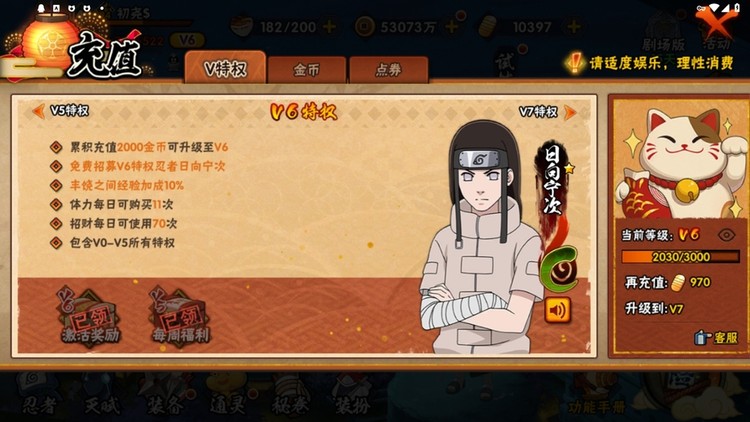
Task: Click the 2030/3000 recharge progress bar
Action: (x=680, y=257)
